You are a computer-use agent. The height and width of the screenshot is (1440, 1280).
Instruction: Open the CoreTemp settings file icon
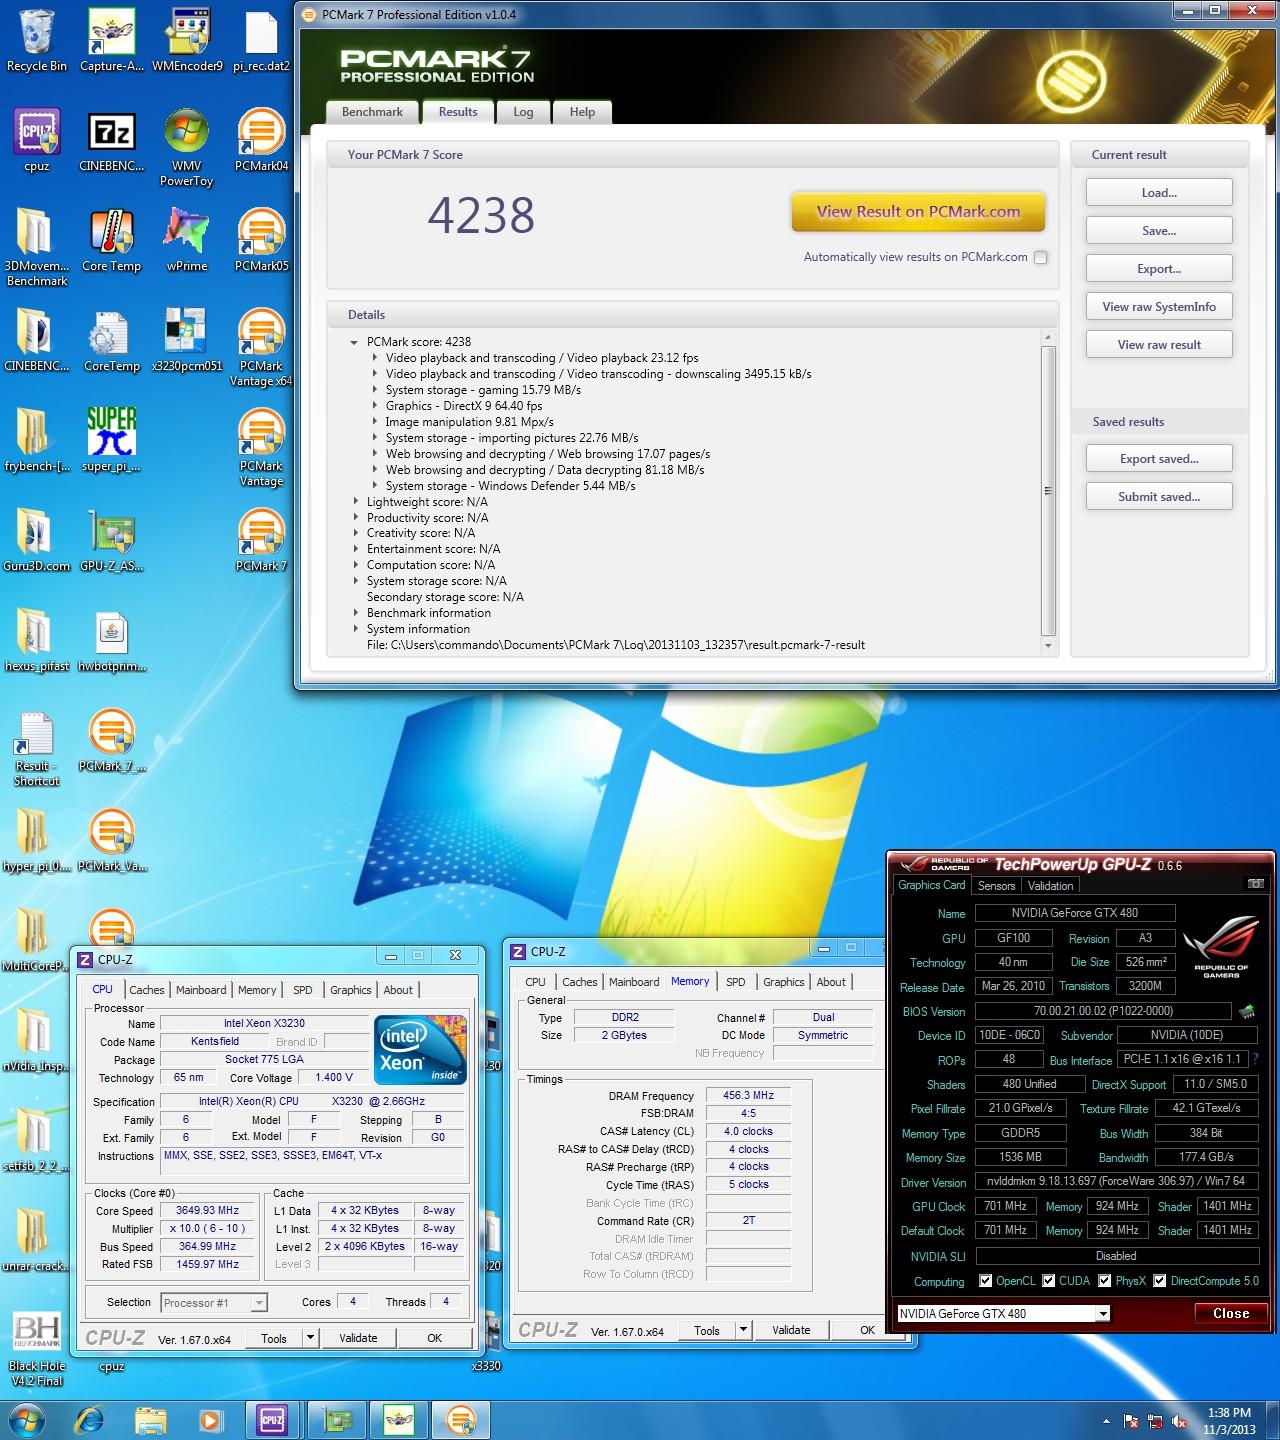[x=111, y=340]
